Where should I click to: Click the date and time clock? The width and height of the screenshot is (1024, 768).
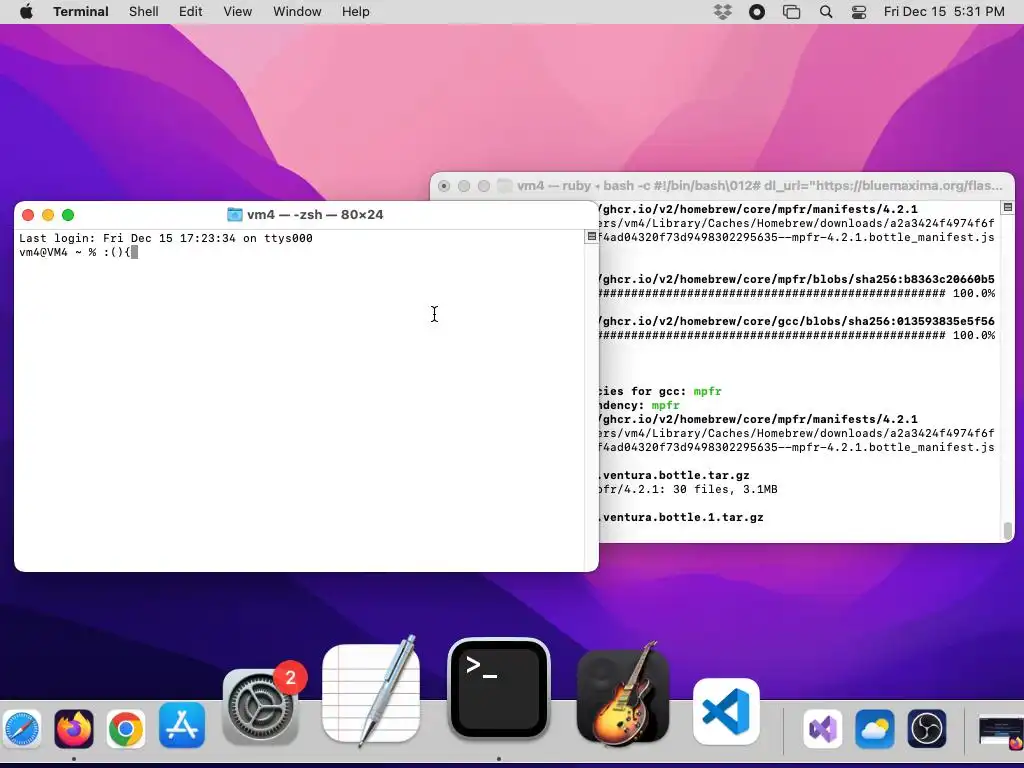click(x=944, y=12)
